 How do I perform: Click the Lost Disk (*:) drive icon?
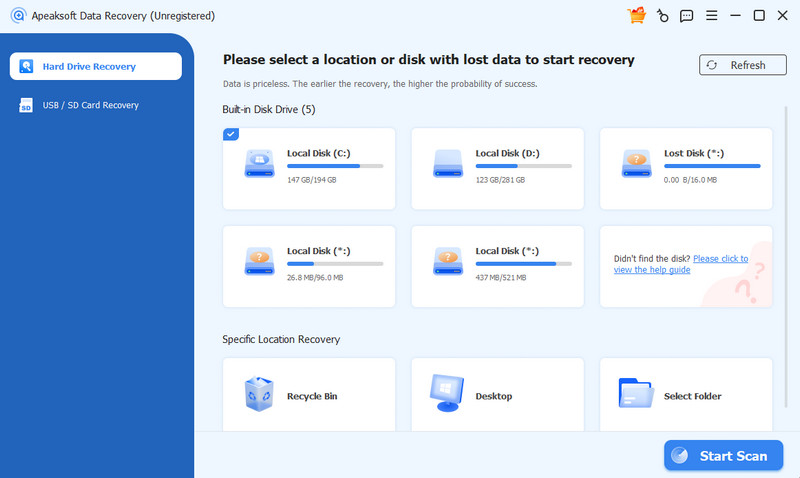coord(636,163)
